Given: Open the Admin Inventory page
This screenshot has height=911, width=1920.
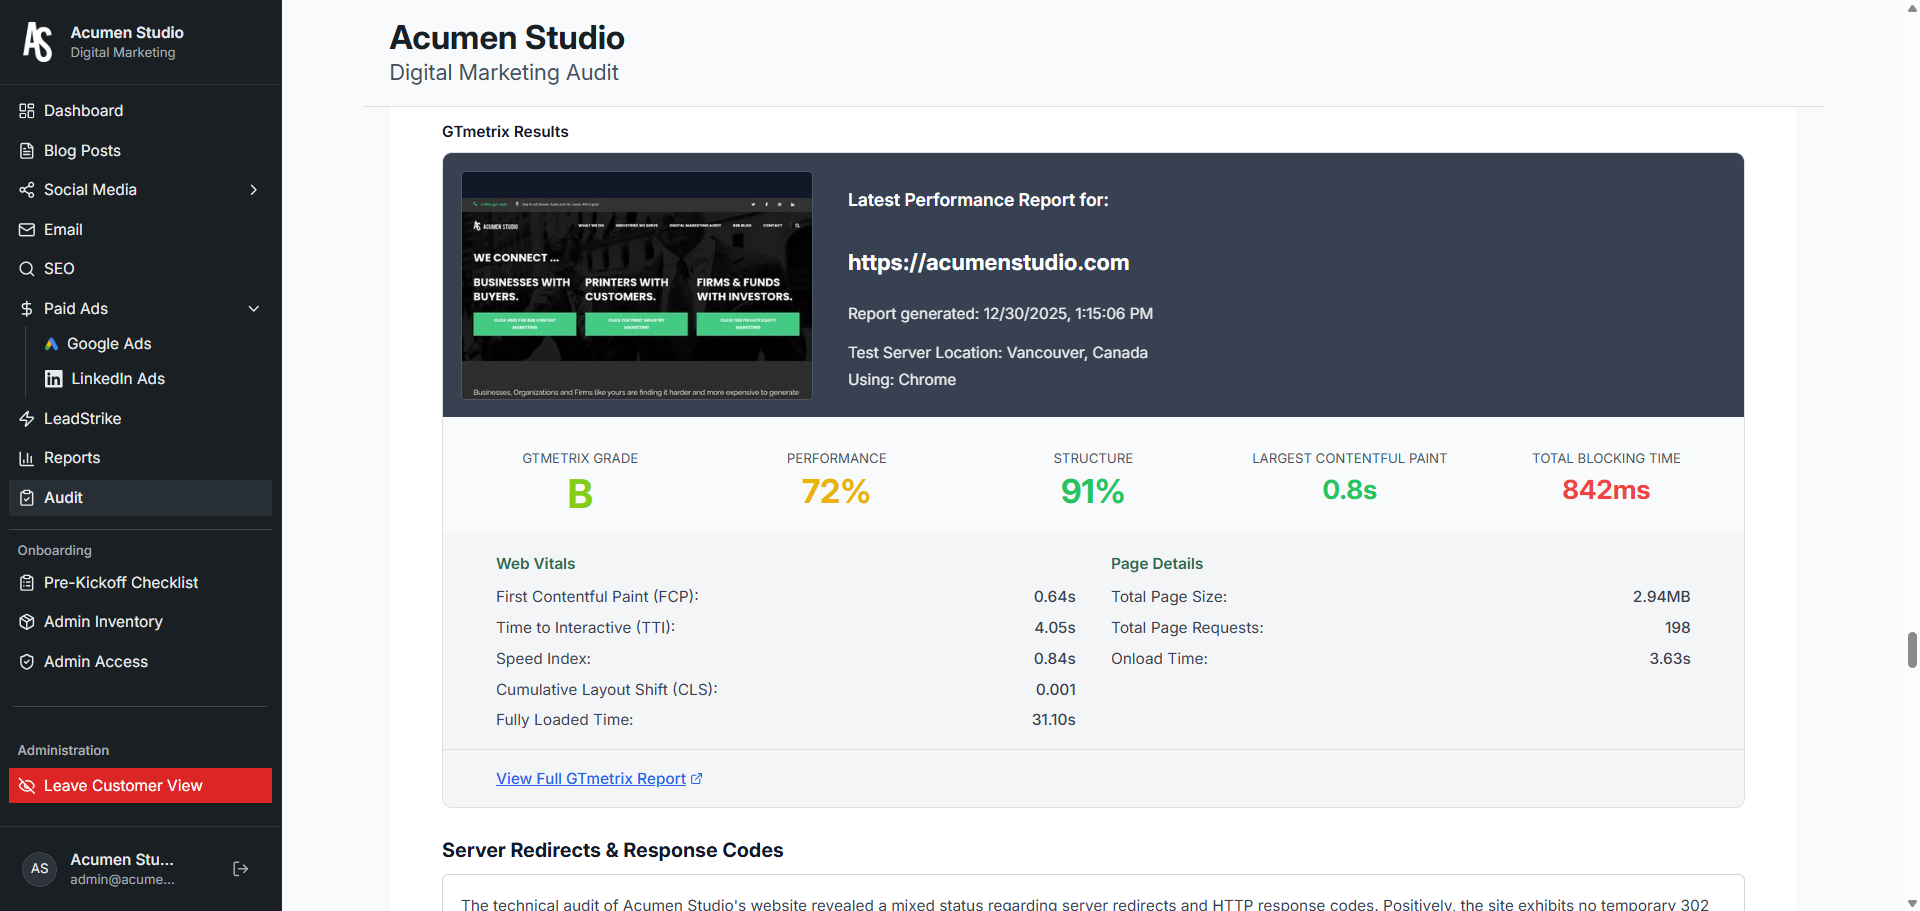Looking at the screenshot, I should (140, 622).
